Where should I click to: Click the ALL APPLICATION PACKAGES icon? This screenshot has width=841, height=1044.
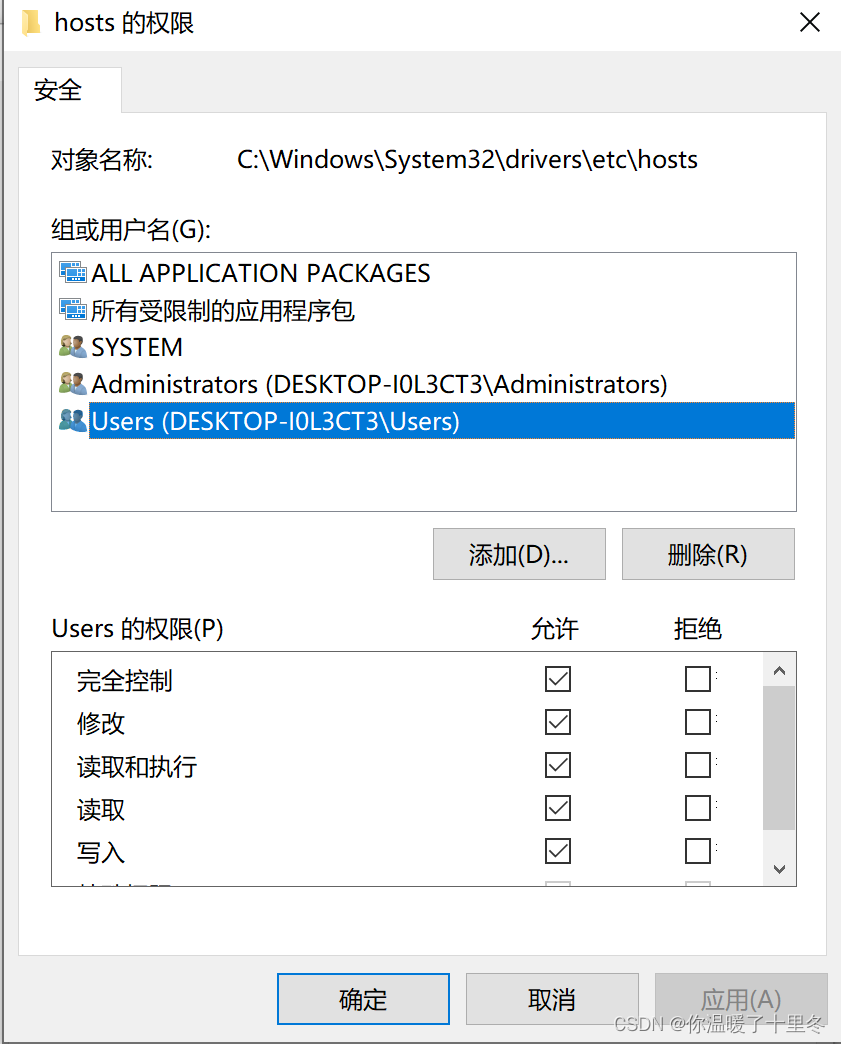[x=71, y=273]
